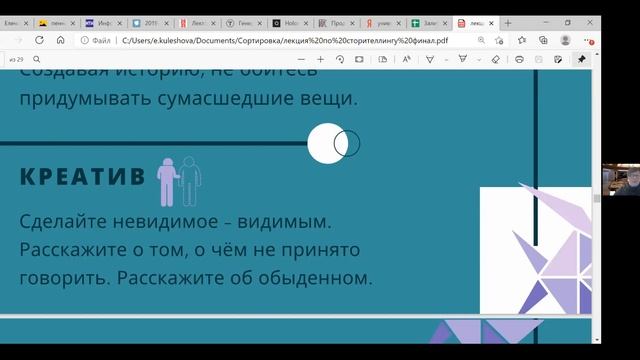Click the speaker's webcam thumbnail
This screenshot has height=360, width=640.
621,180
